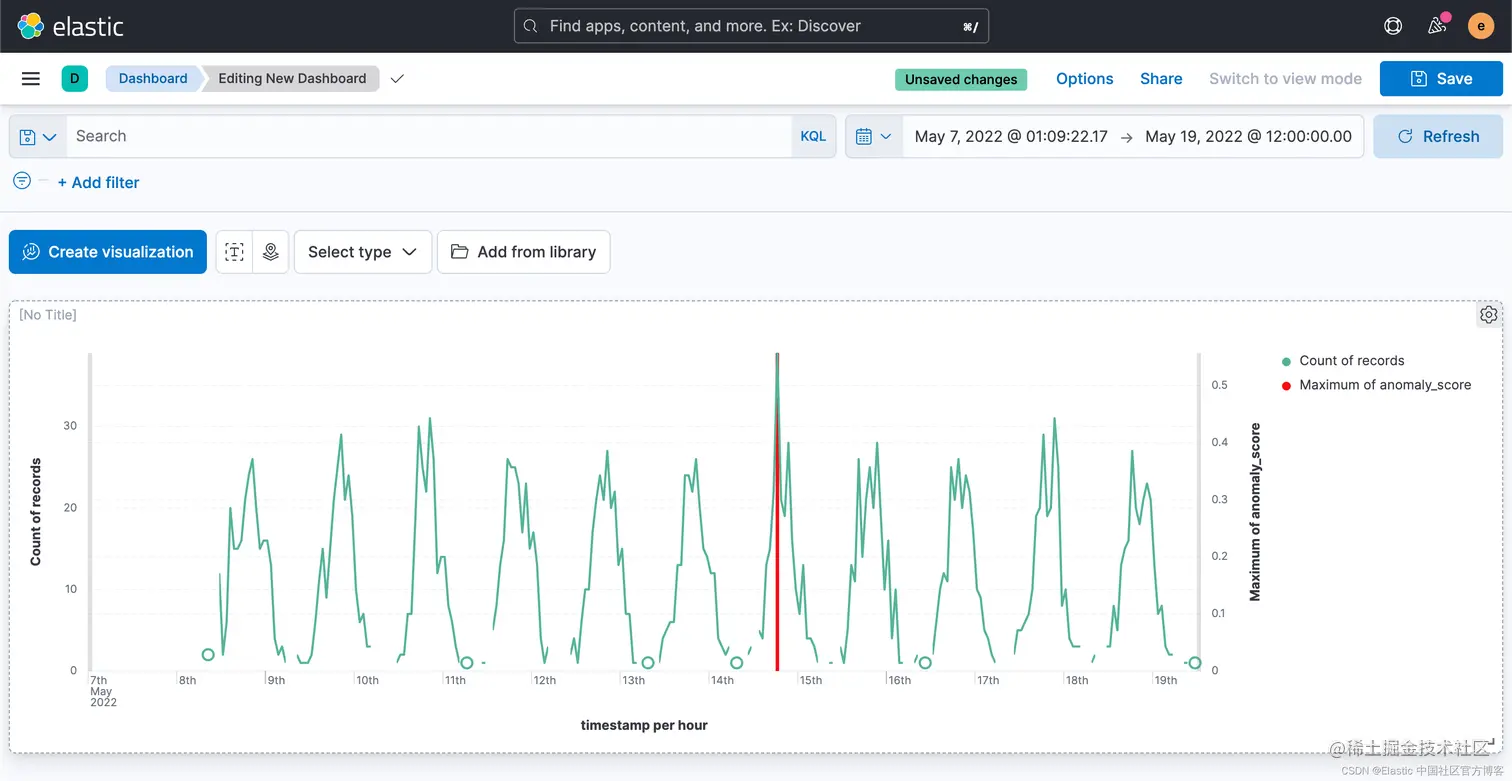Open the Options menu
The width and height of the screenshot is (1512, 781).
point(1085,79)
